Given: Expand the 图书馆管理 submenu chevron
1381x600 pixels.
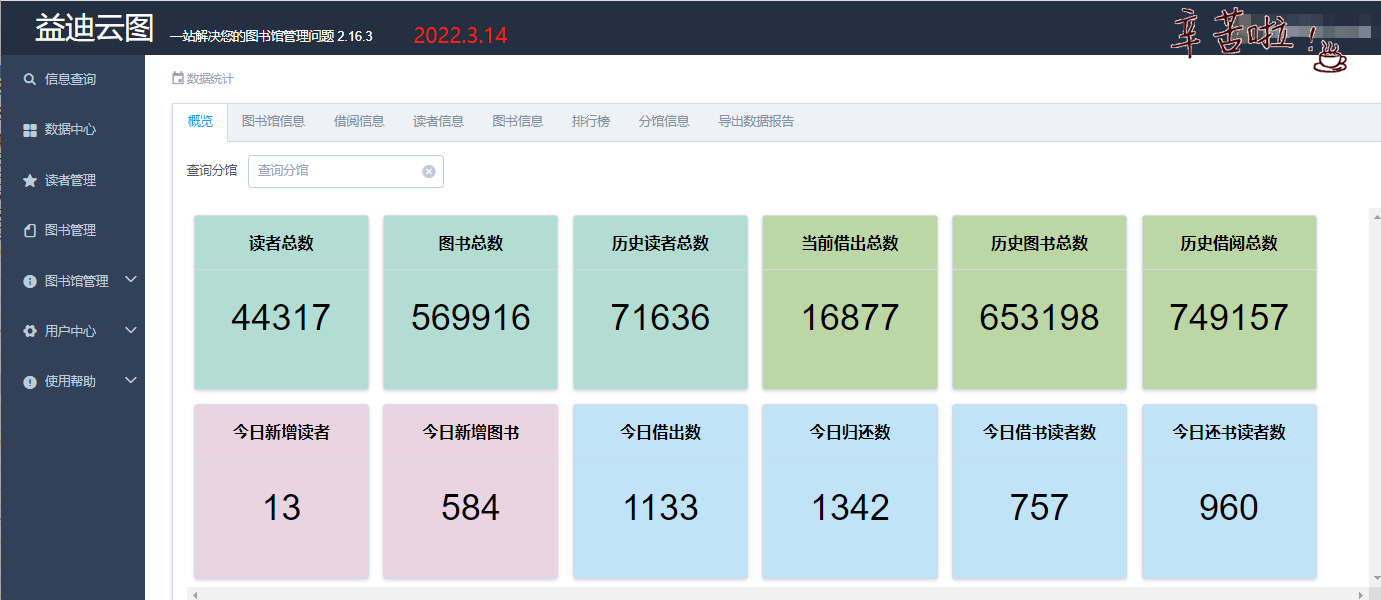Looking at the screenshot, I should (x=131, y=280).
